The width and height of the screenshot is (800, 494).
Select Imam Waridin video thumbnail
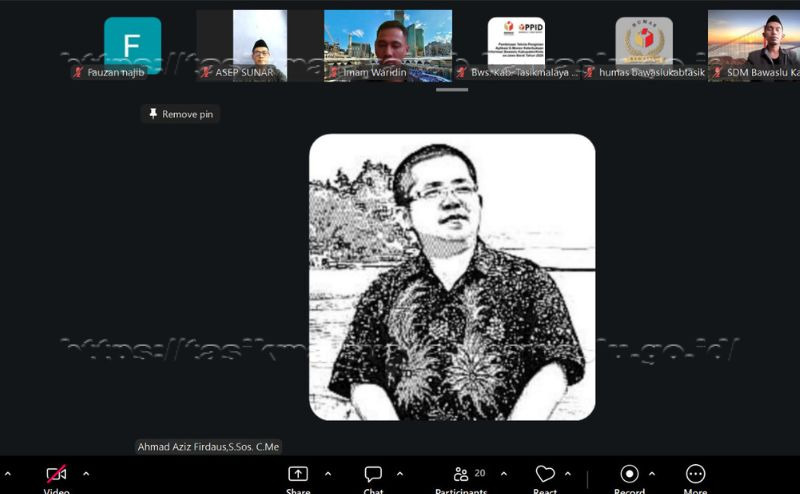click(x=388, y=46)
